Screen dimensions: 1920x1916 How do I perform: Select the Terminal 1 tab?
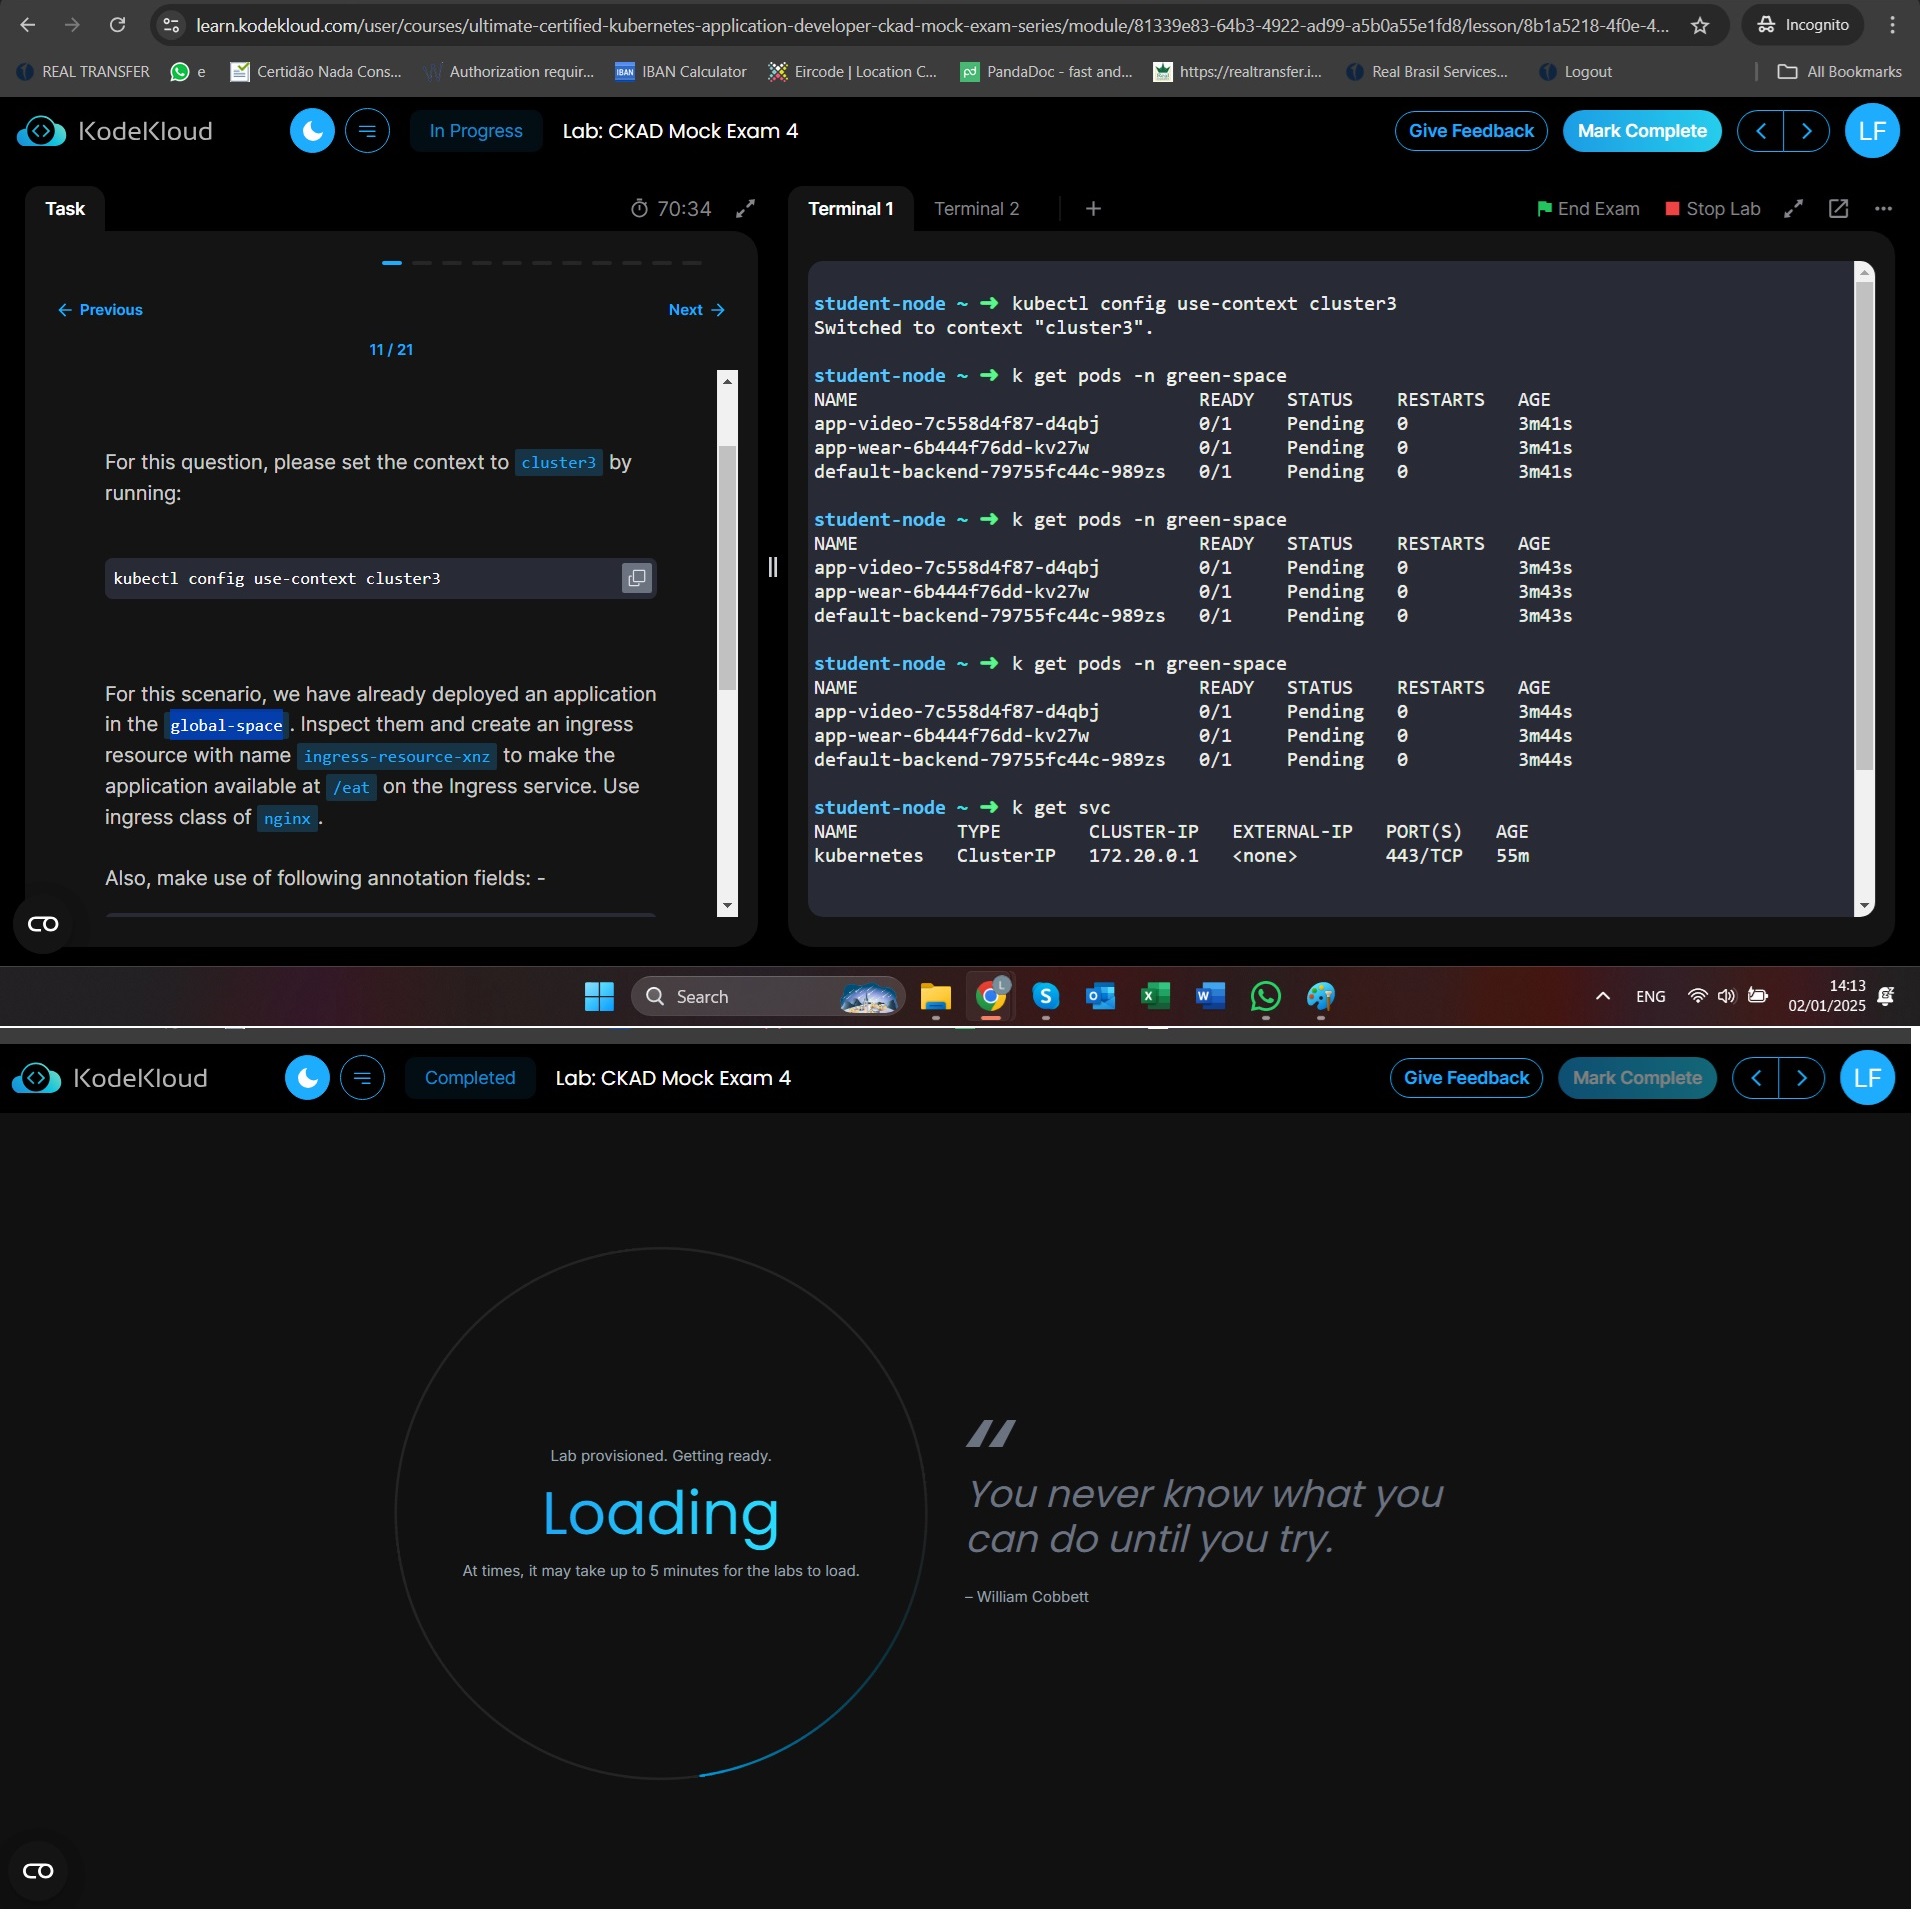coord(850,209)
